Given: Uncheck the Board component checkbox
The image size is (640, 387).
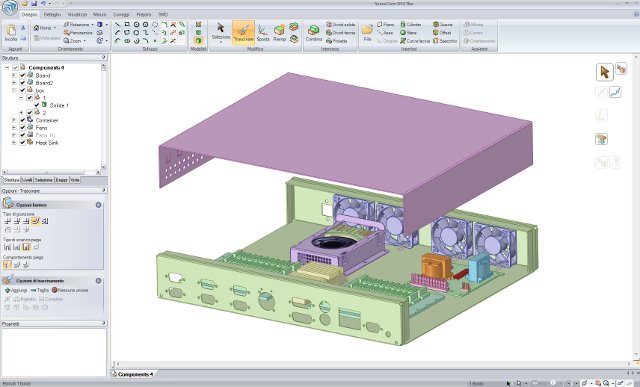Looking at the screenshot, I should pyautogui.click(x=23, y=75).
